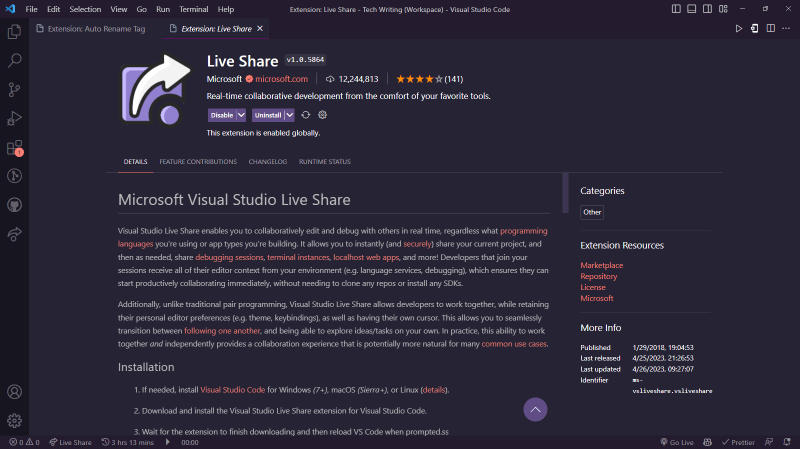Click the install count 12,244,813

(352, 79)
